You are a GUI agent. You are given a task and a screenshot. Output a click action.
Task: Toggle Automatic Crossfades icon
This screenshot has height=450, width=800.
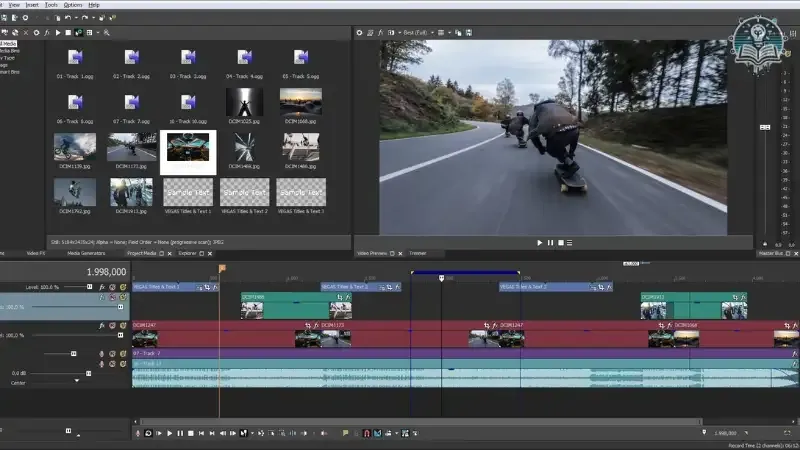[x=378, y=433]
